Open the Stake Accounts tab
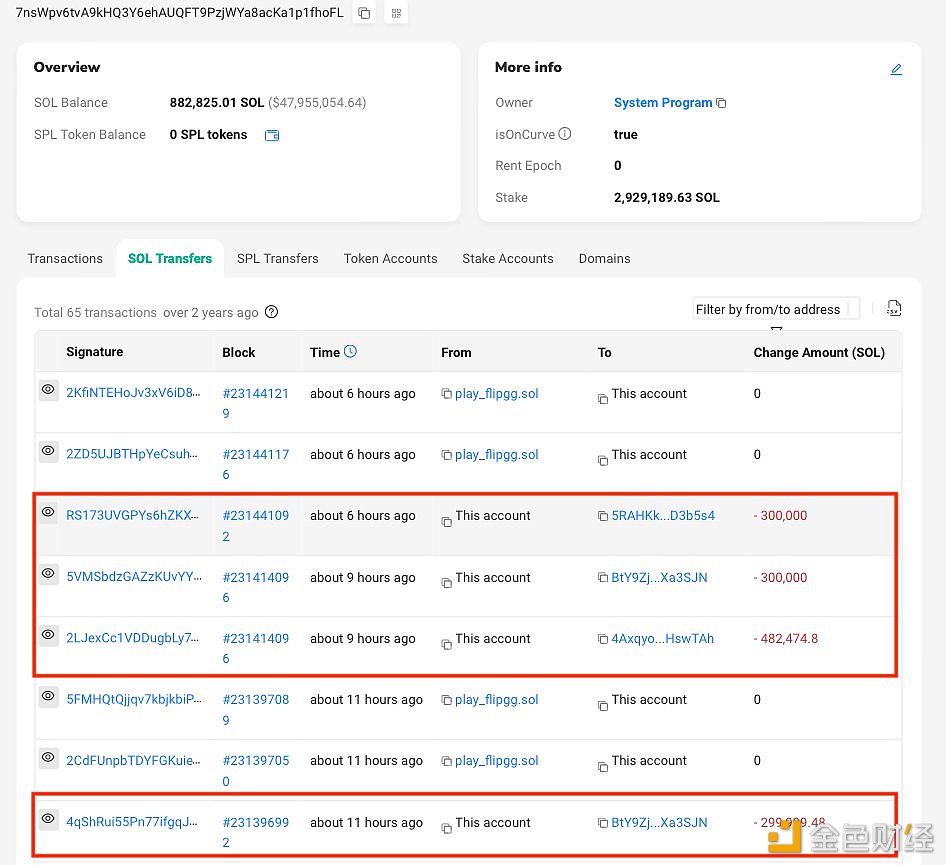 [507, 259]
